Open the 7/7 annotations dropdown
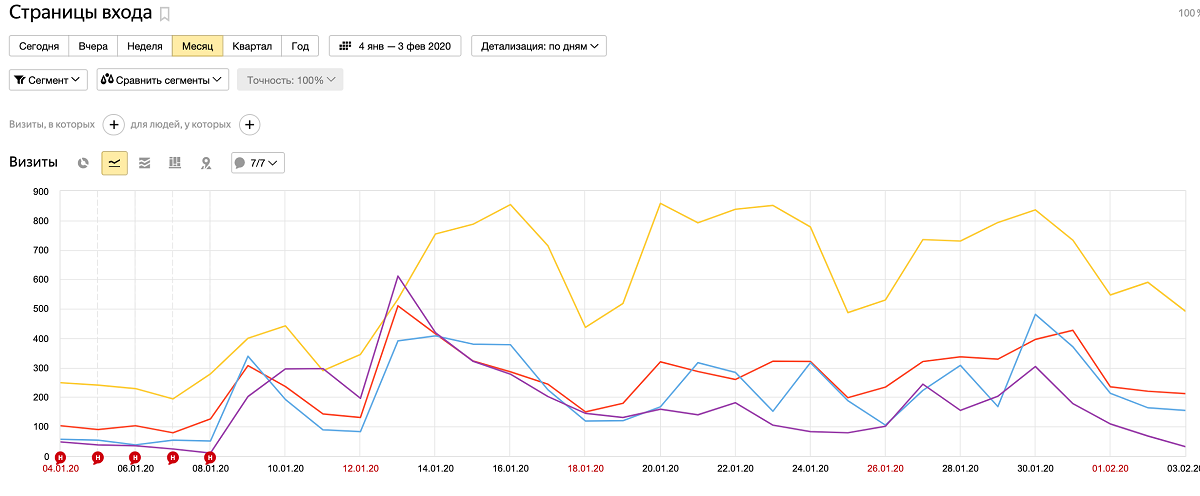 [258, 163]
